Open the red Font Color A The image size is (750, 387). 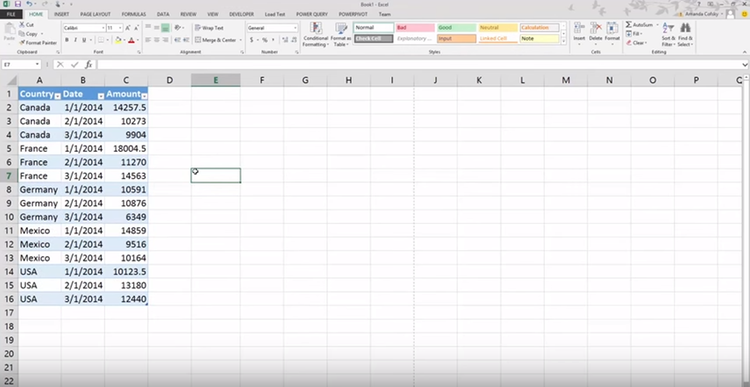pyautogui.click(x=131, y=40)
